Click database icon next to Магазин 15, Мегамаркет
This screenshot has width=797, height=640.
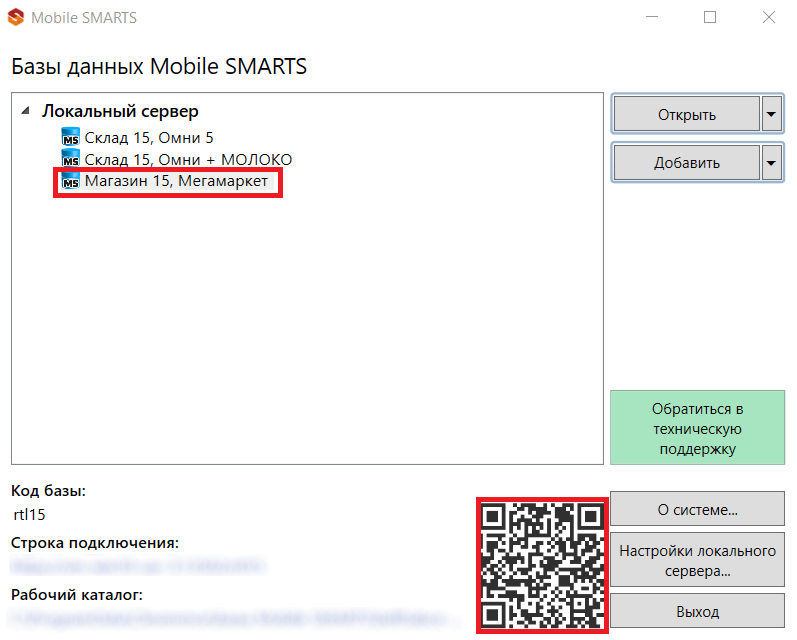pos(71,181)
